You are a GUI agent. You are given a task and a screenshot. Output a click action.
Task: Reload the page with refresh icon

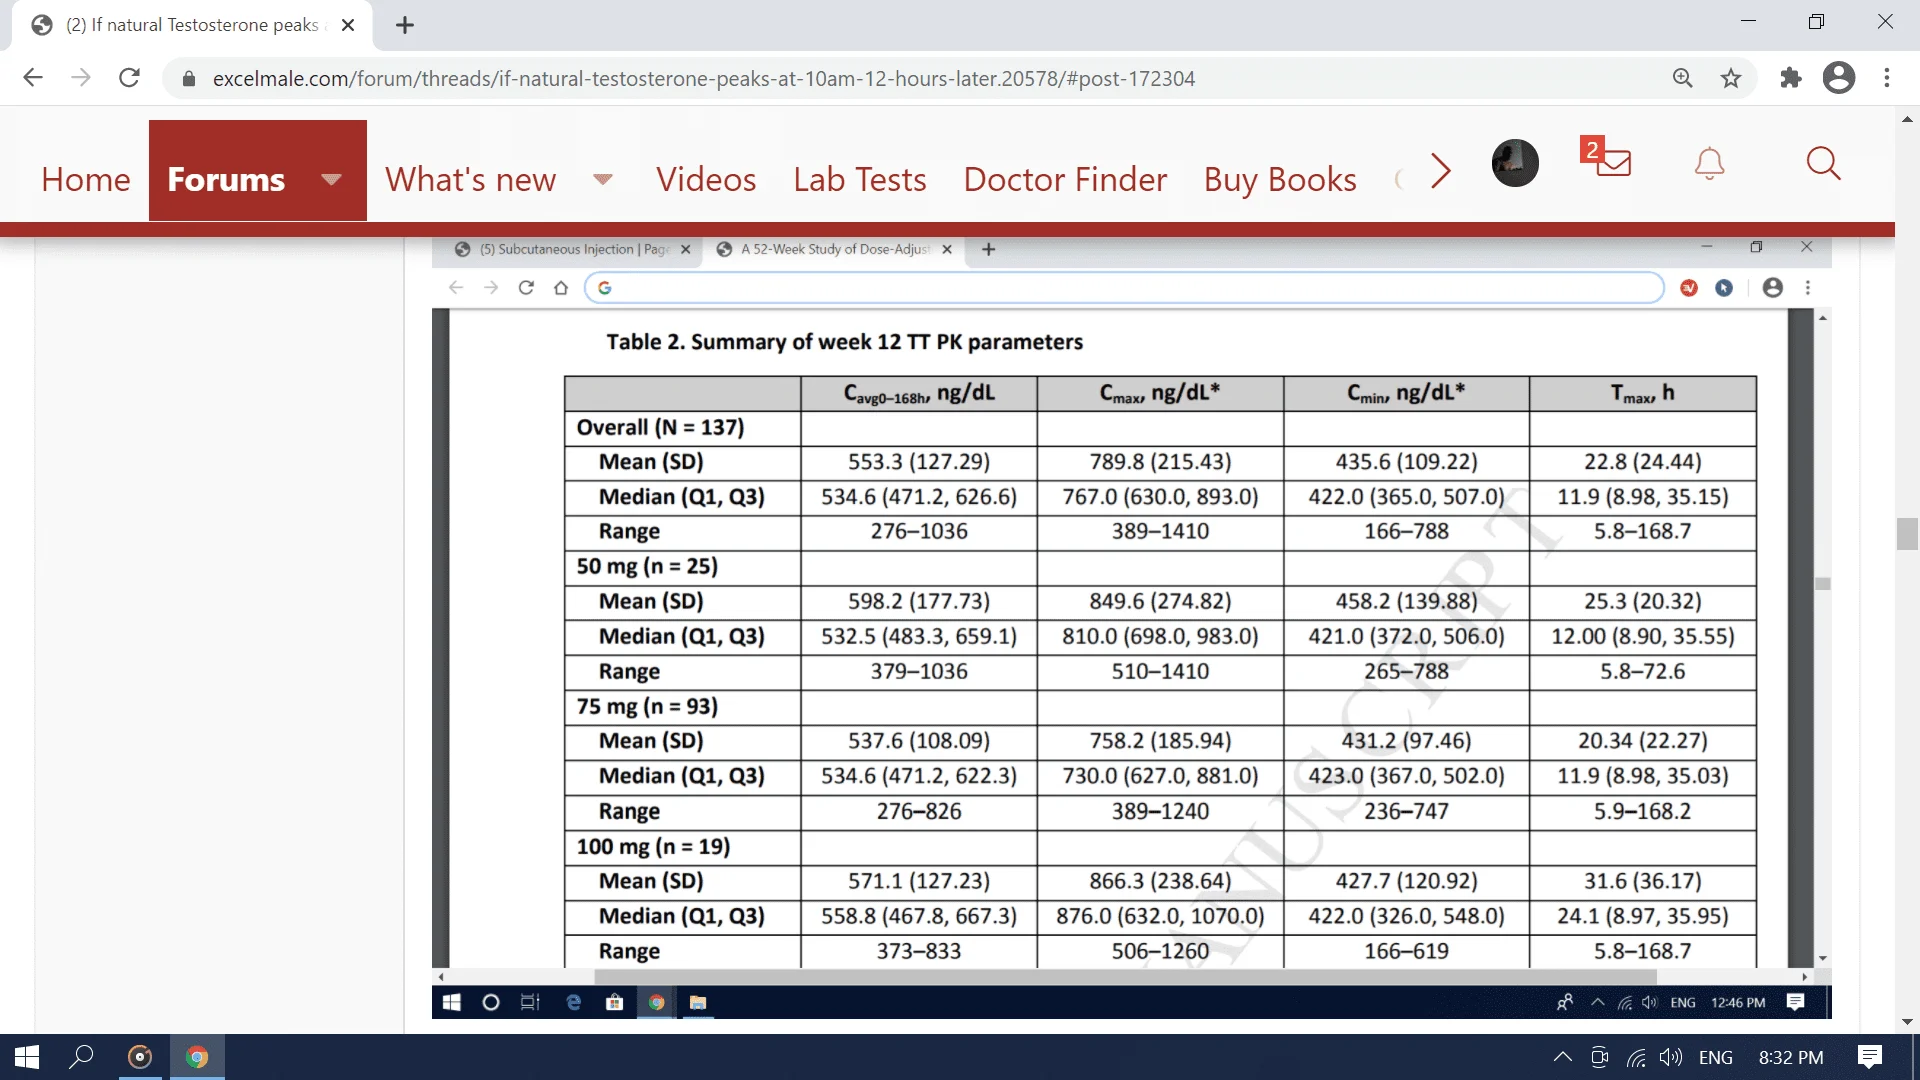[129, 78]
